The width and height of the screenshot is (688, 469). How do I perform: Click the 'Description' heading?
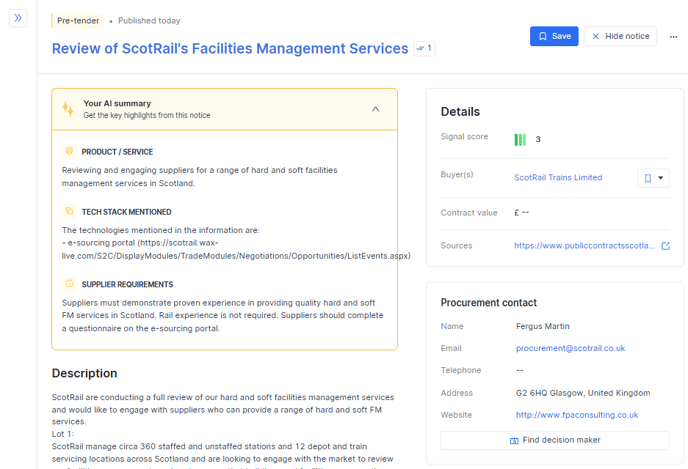click(84, 373)
